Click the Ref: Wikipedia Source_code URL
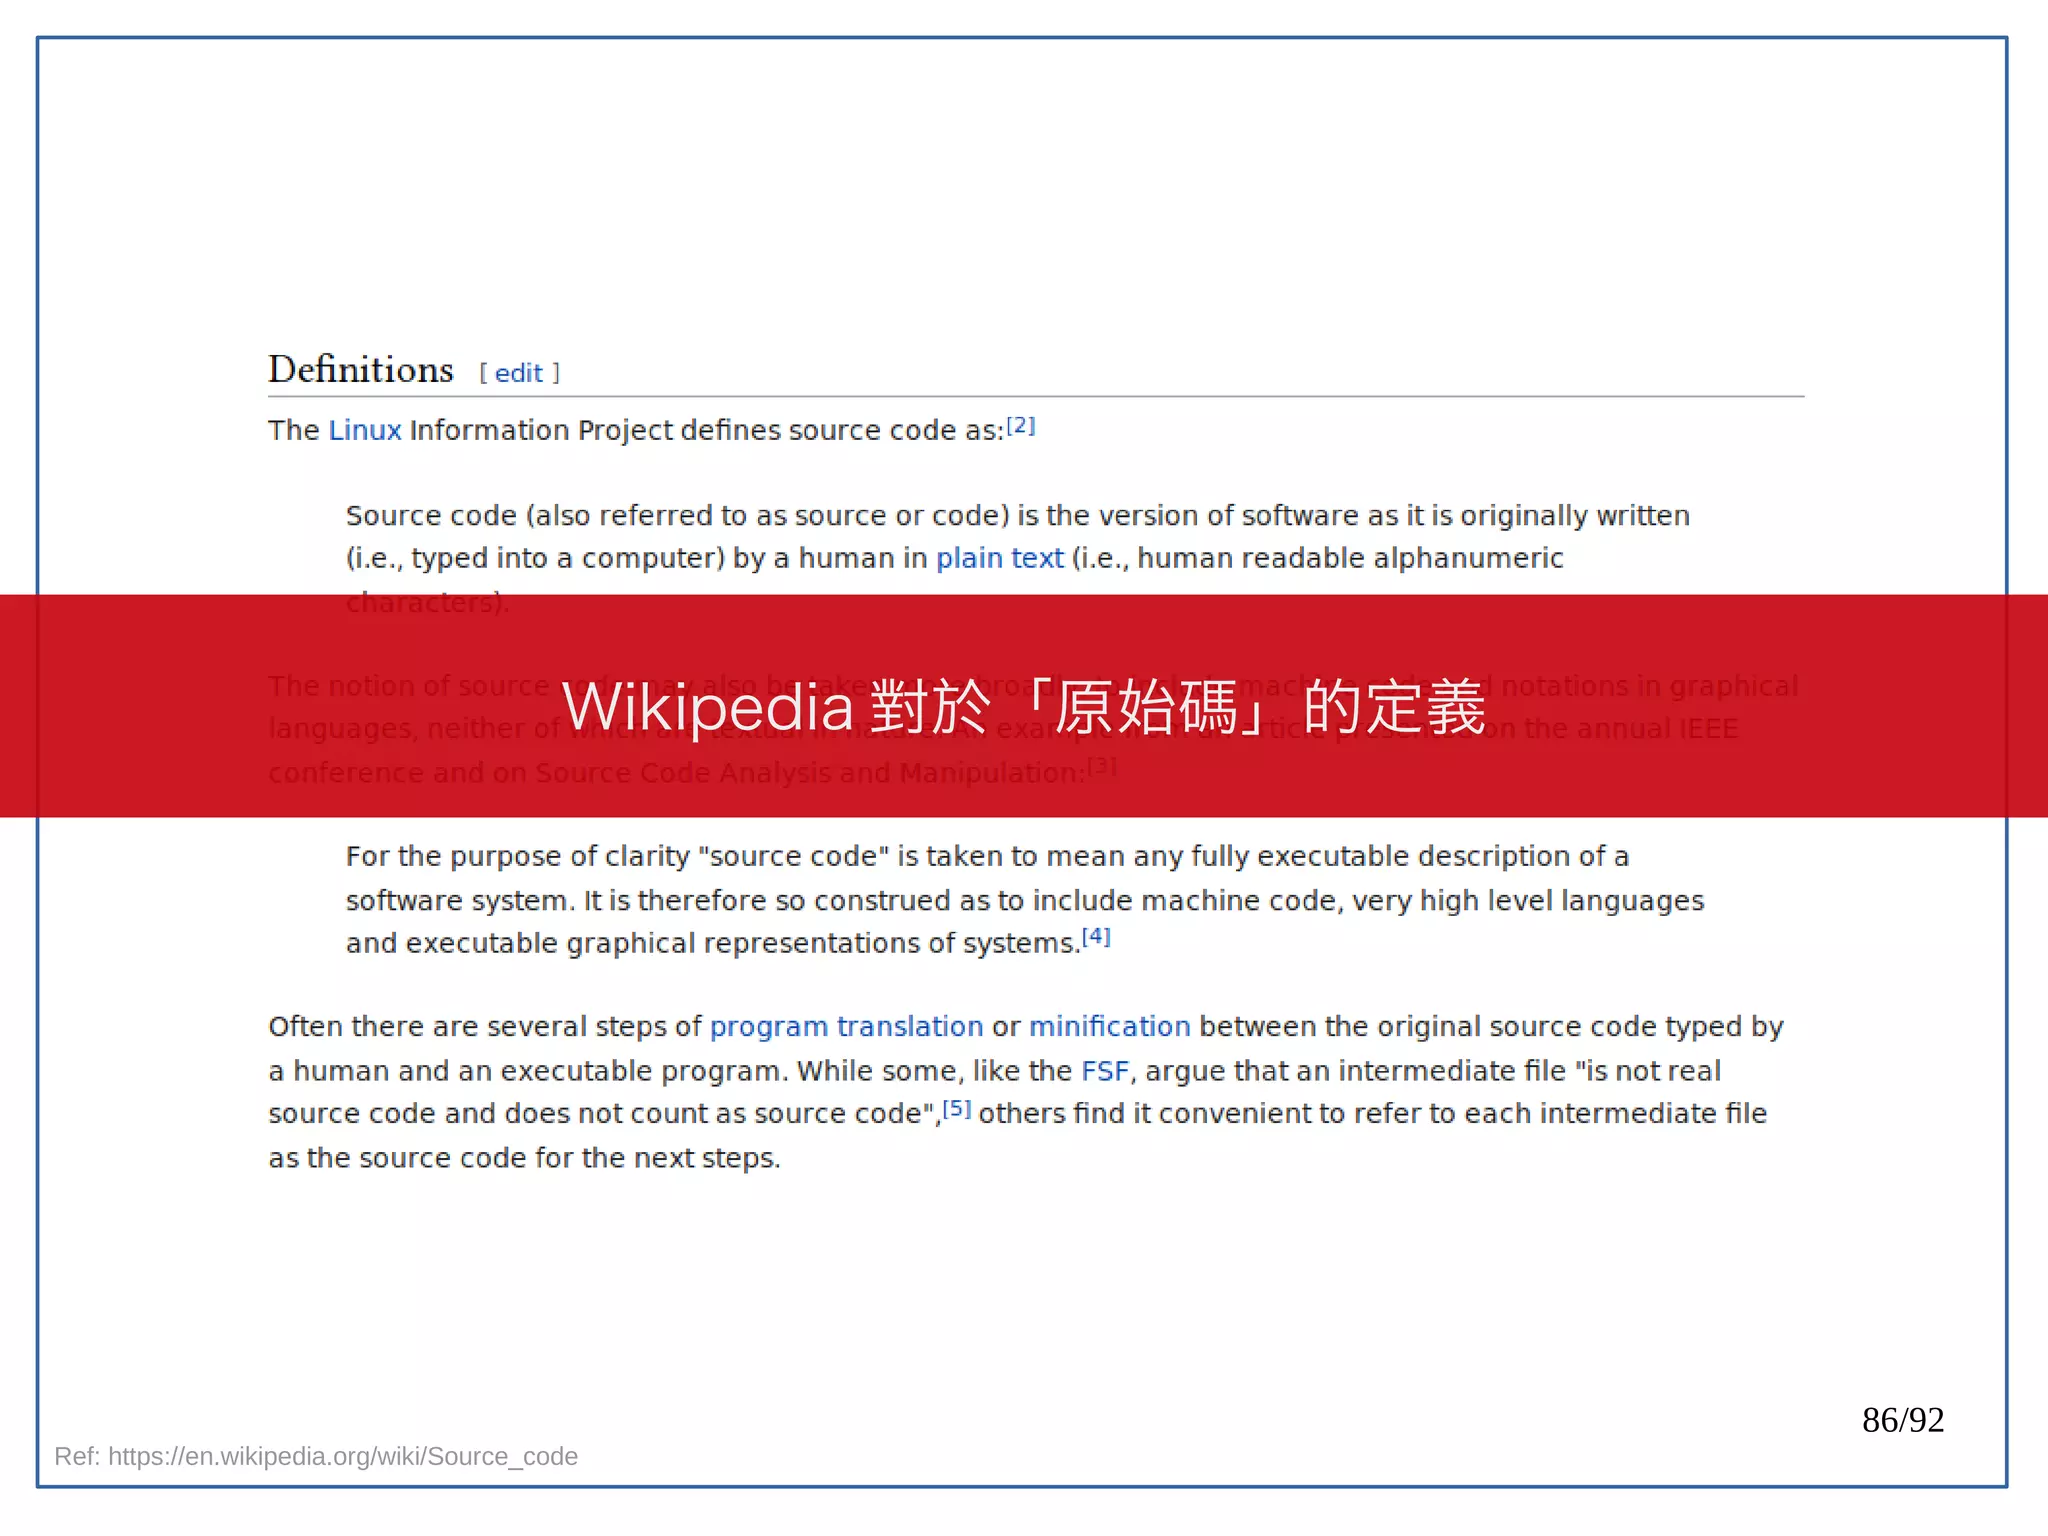2048x1536 pixels. coord(316,1456)
